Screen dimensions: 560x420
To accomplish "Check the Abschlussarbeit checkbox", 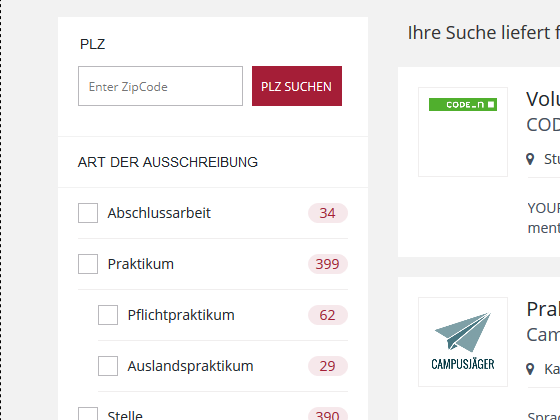I will (x=88, y=213).
